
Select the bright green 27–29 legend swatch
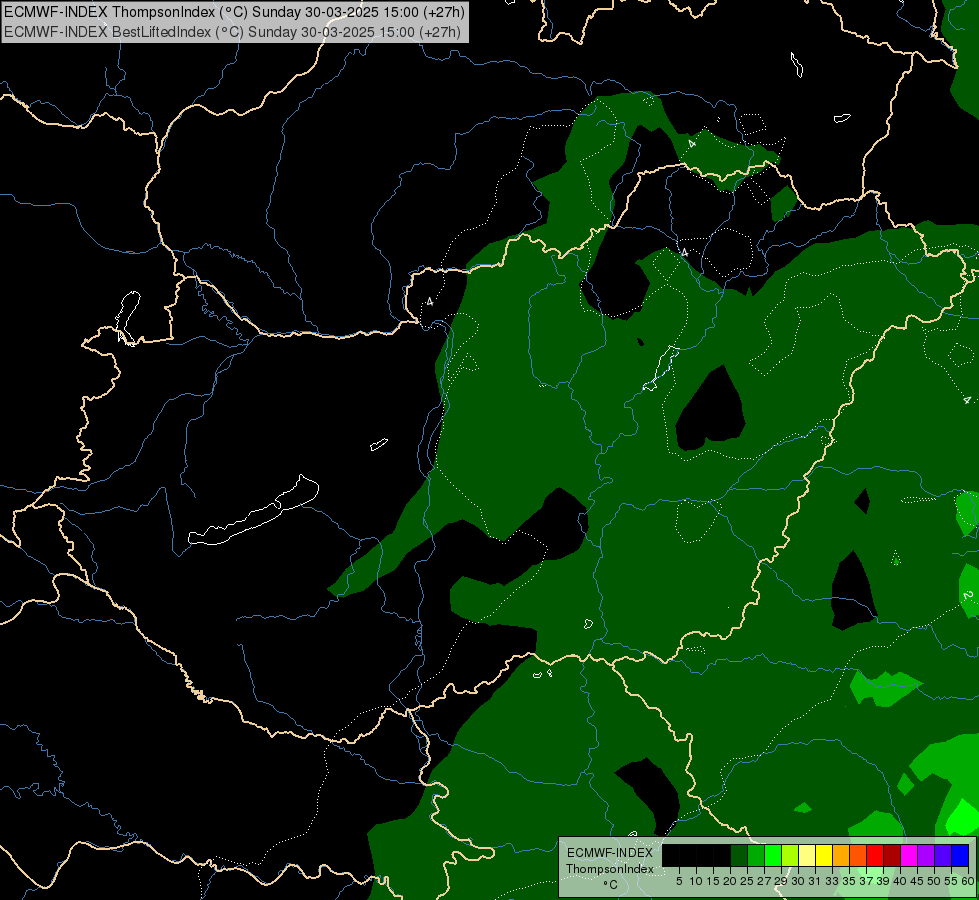(x=773, y=855)
